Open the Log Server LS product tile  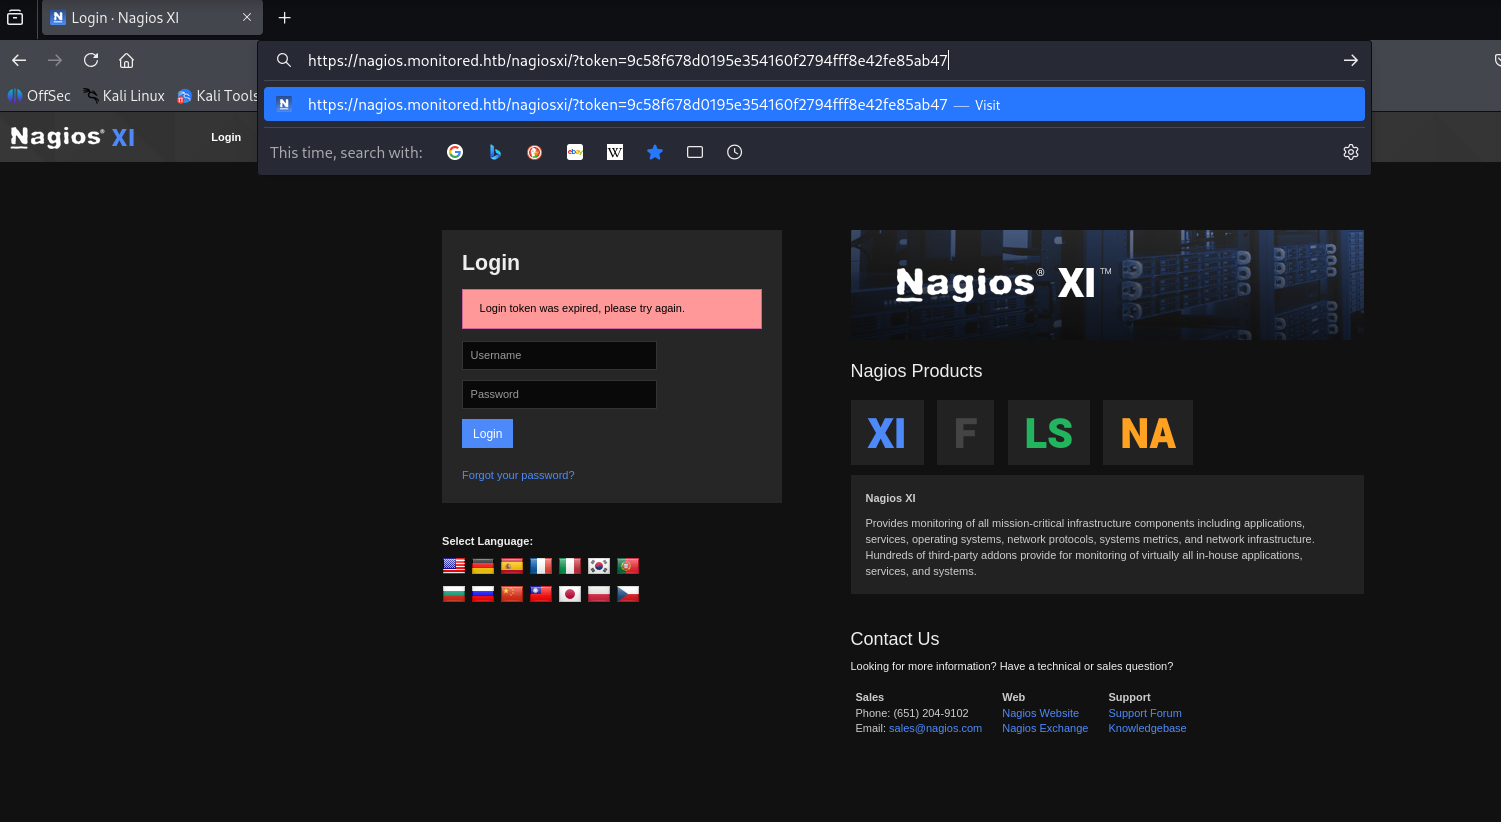[x=1049, y=432]
